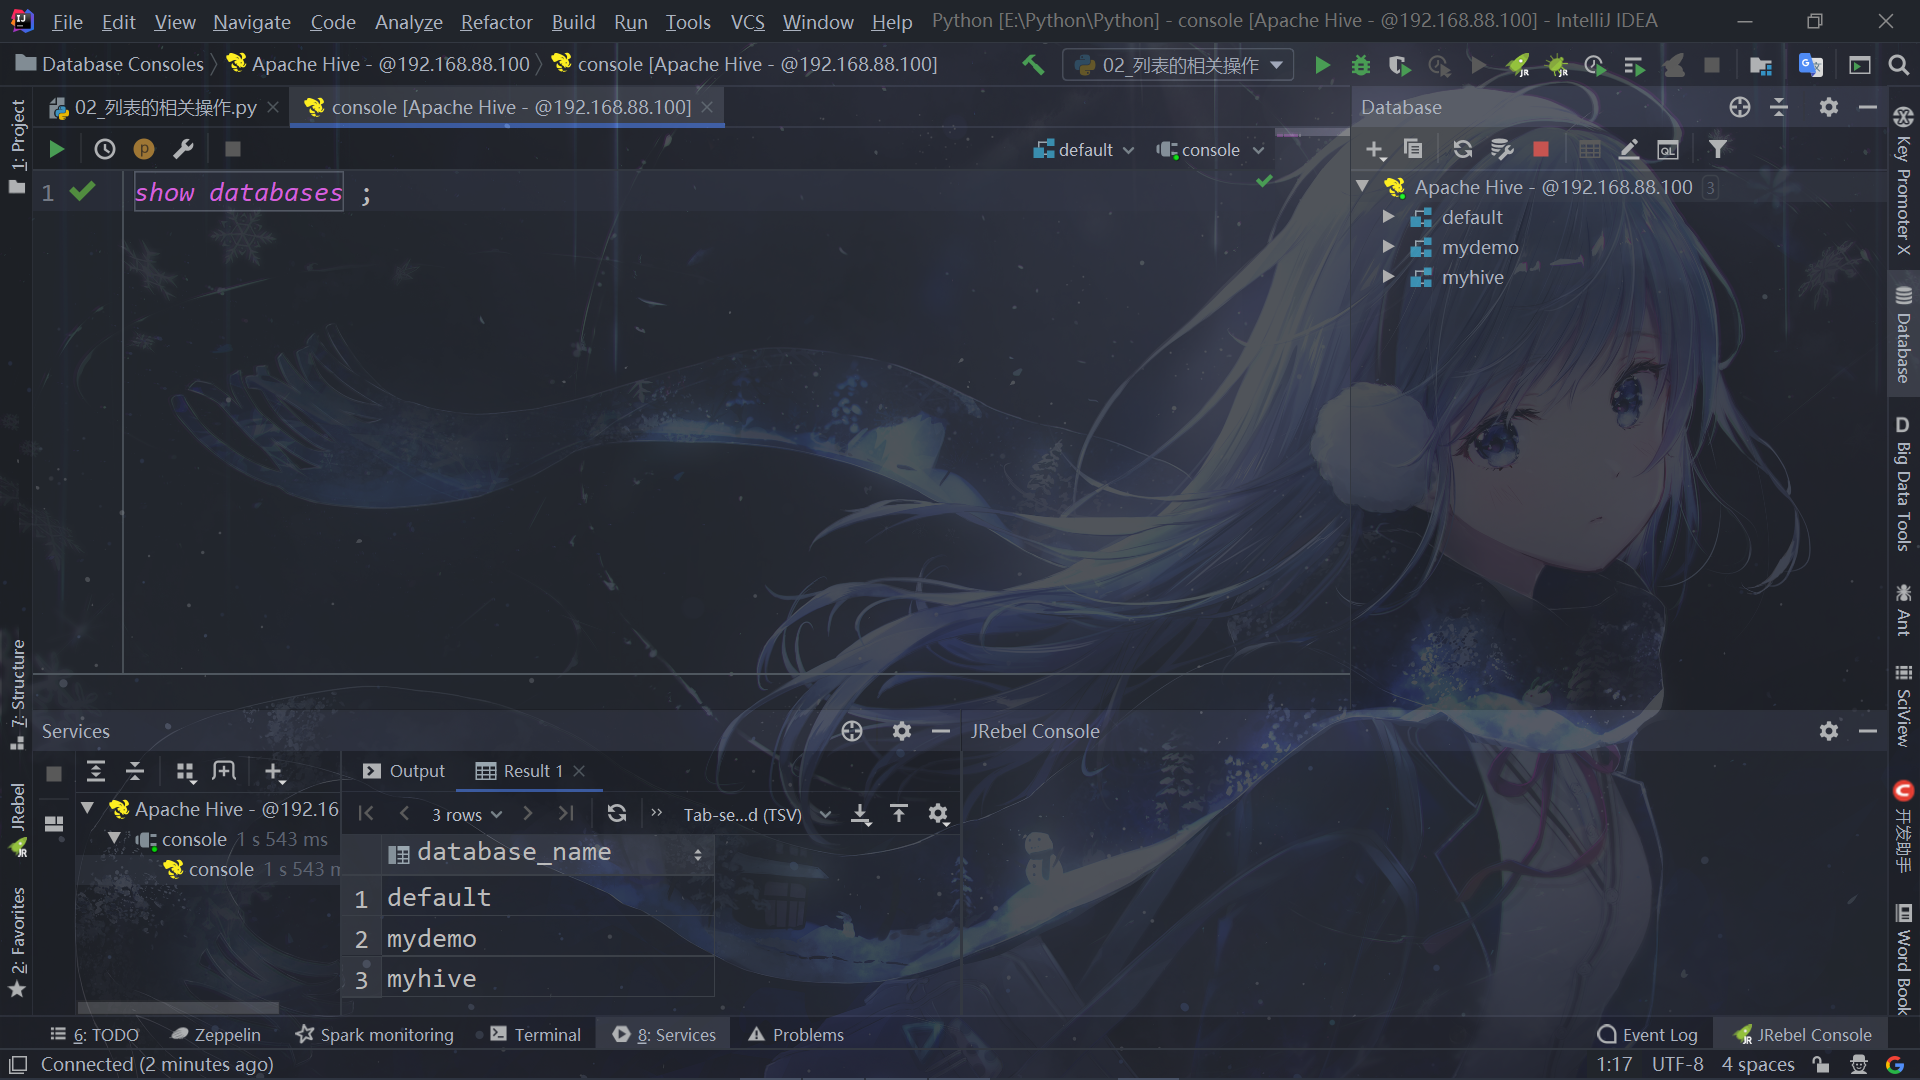Open Tab-se...d (TSV) extractor dropdown
Image resolution: width=1920 pixels, height=1080 pixels.
[x=757, y=815]
